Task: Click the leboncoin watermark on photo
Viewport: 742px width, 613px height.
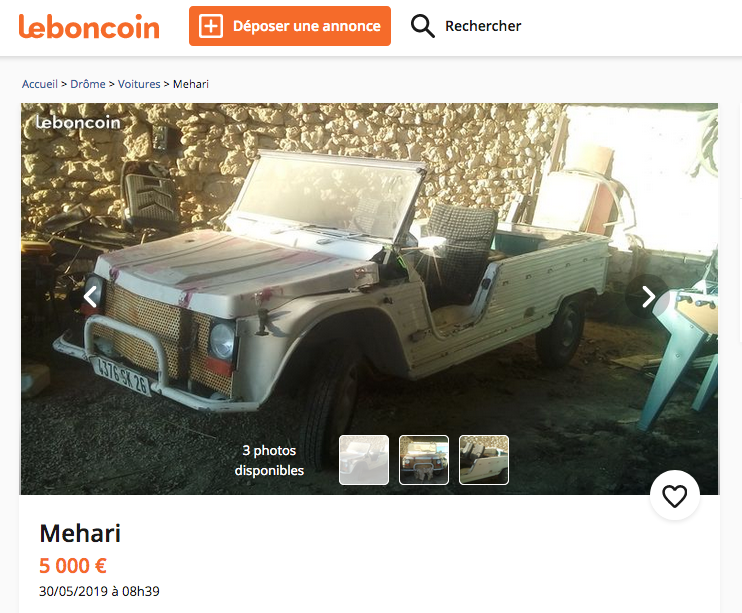Action: [x=78, y=123]
